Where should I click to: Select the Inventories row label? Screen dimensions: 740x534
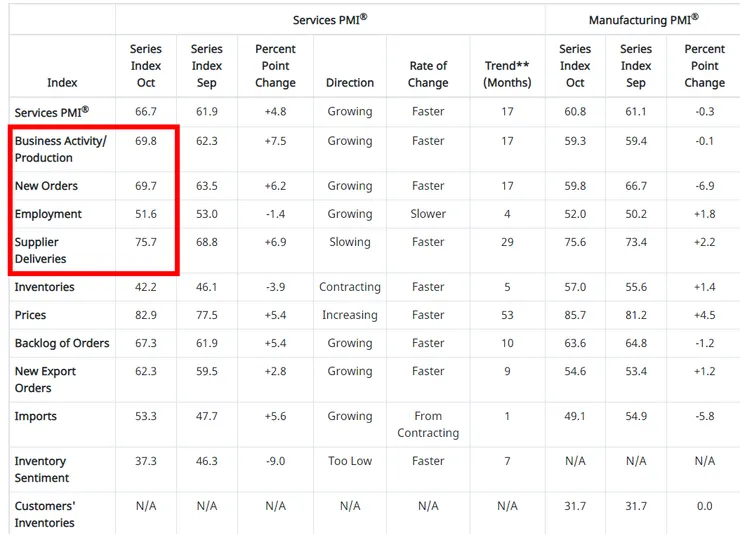click(x=44, y=287)
